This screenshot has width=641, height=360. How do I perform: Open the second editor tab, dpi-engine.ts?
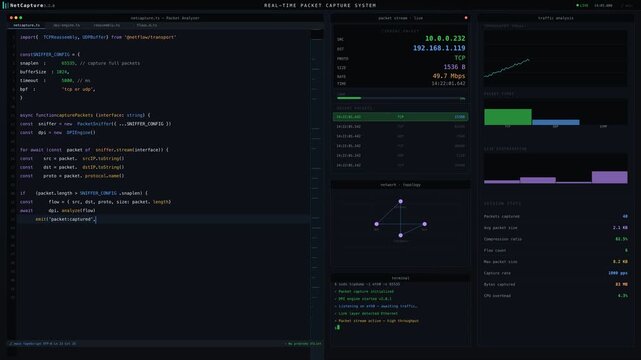pyautogui.click(x=67, y=25)
